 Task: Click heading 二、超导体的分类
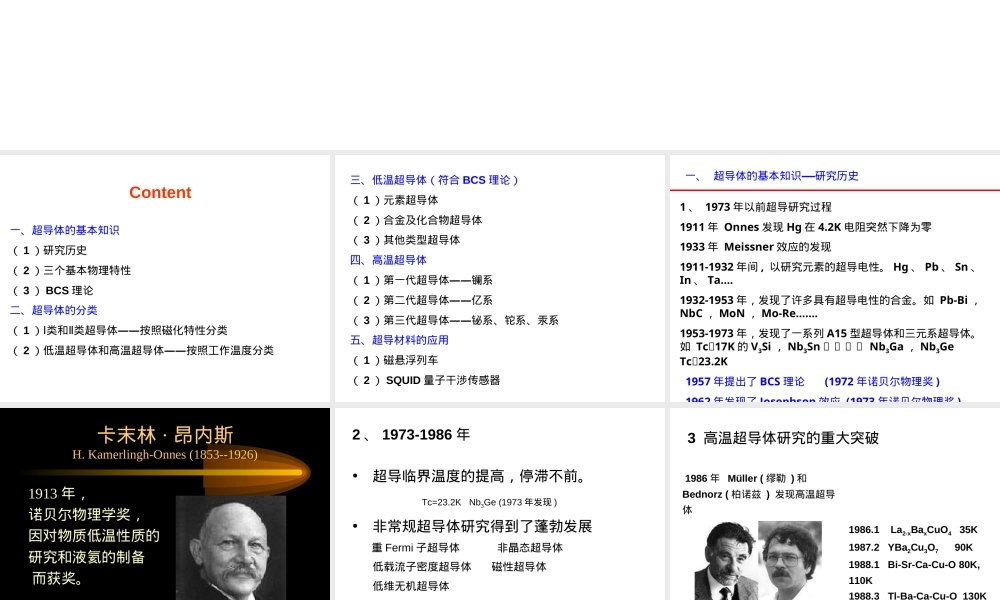point(54,311)
